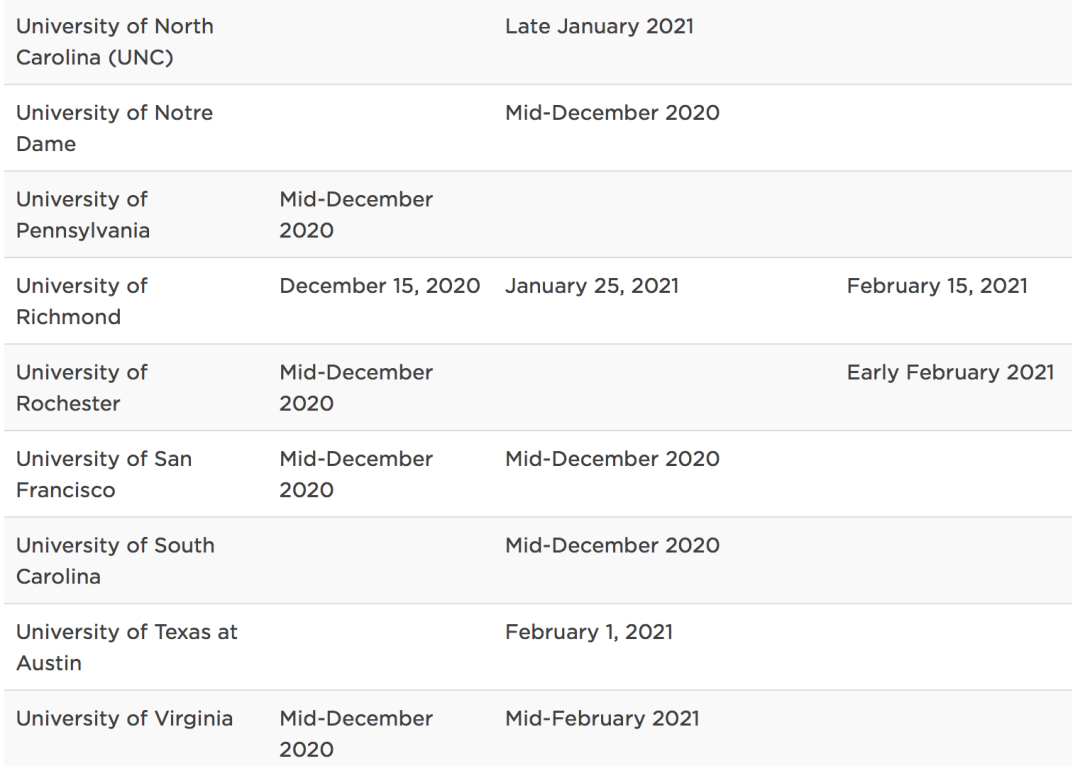
Task: Click Virginia's Mid-December 2020 date
Action: pyautogui.click(x=356, y=733)
